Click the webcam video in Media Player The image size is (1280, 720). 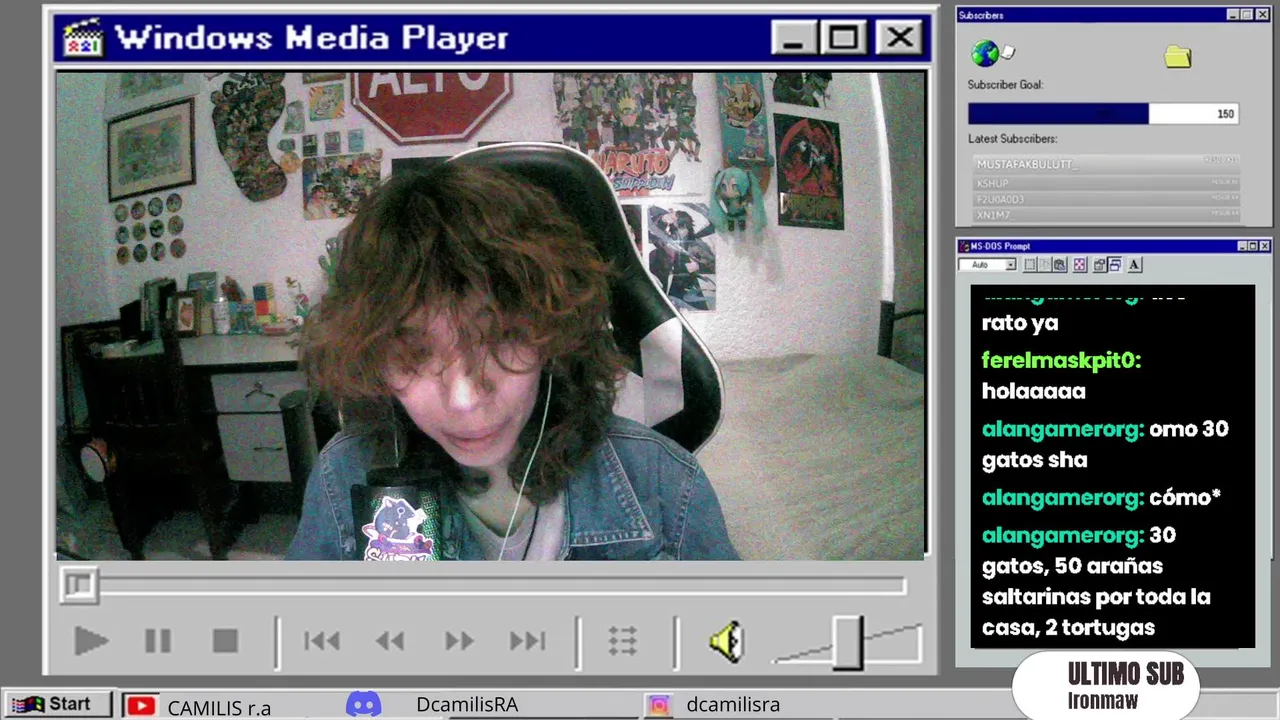pos(490,315)
